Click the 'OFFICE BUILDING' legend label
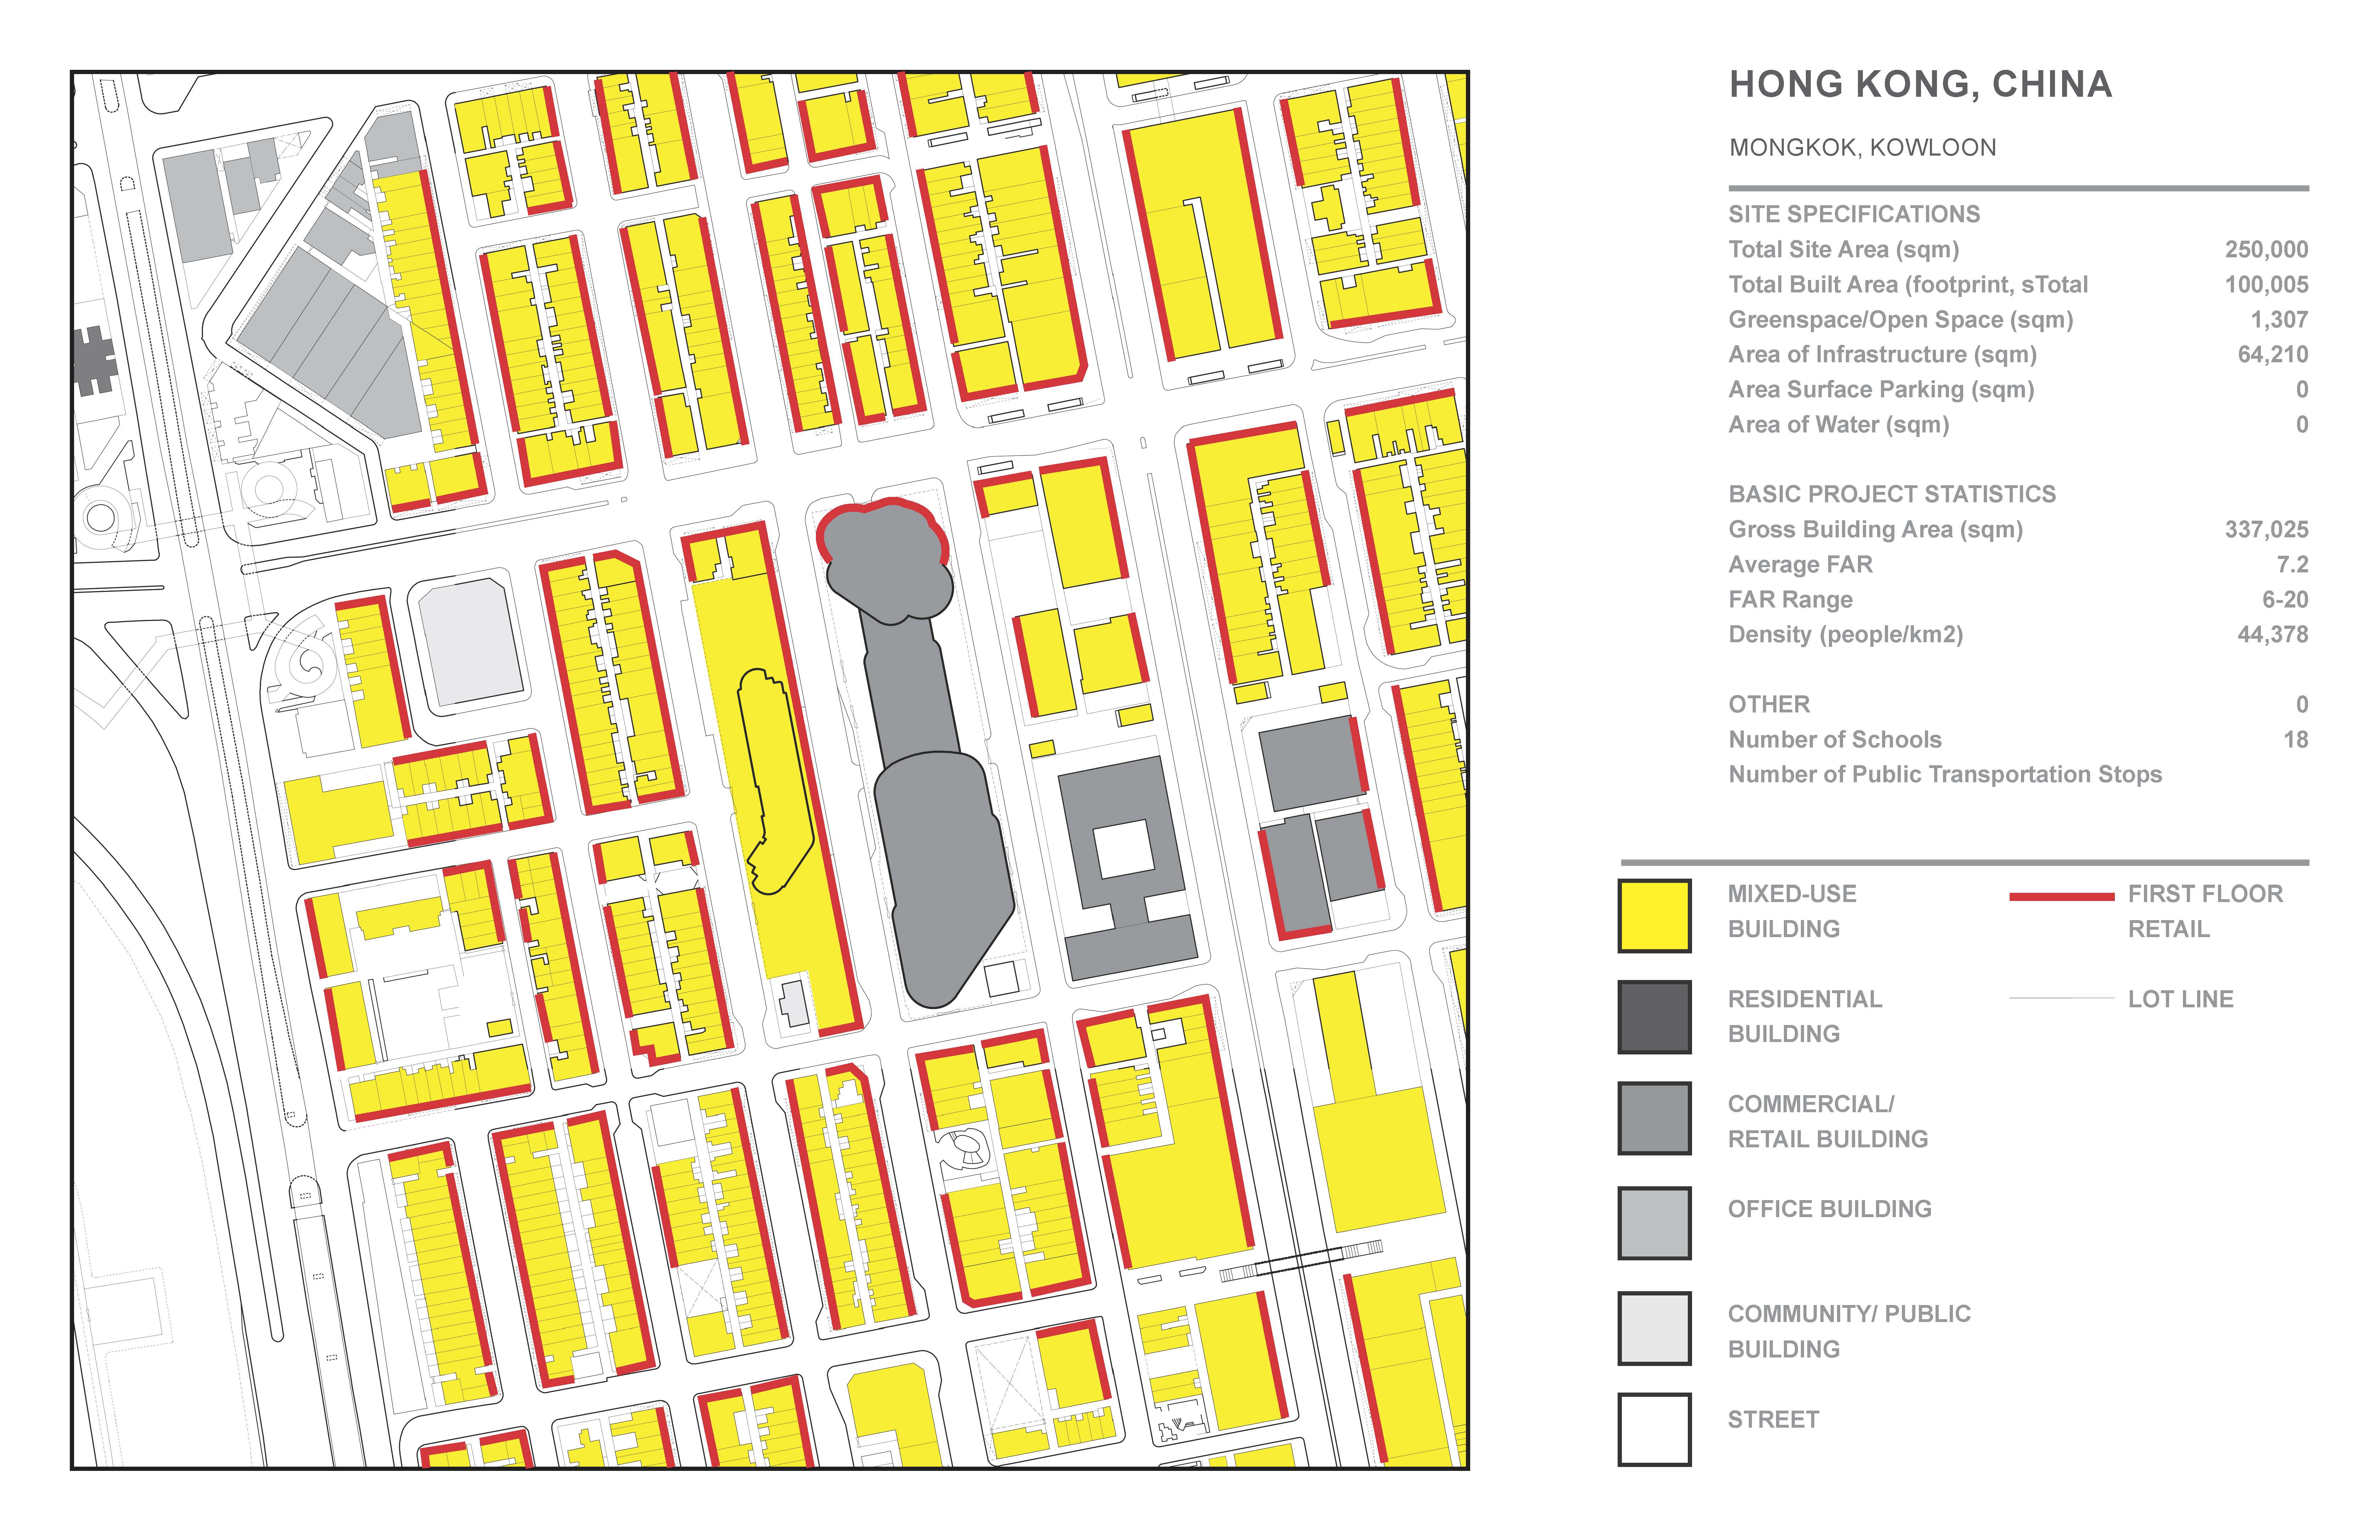The image size is (2380, 1540). click(x=1830, y=1209)
